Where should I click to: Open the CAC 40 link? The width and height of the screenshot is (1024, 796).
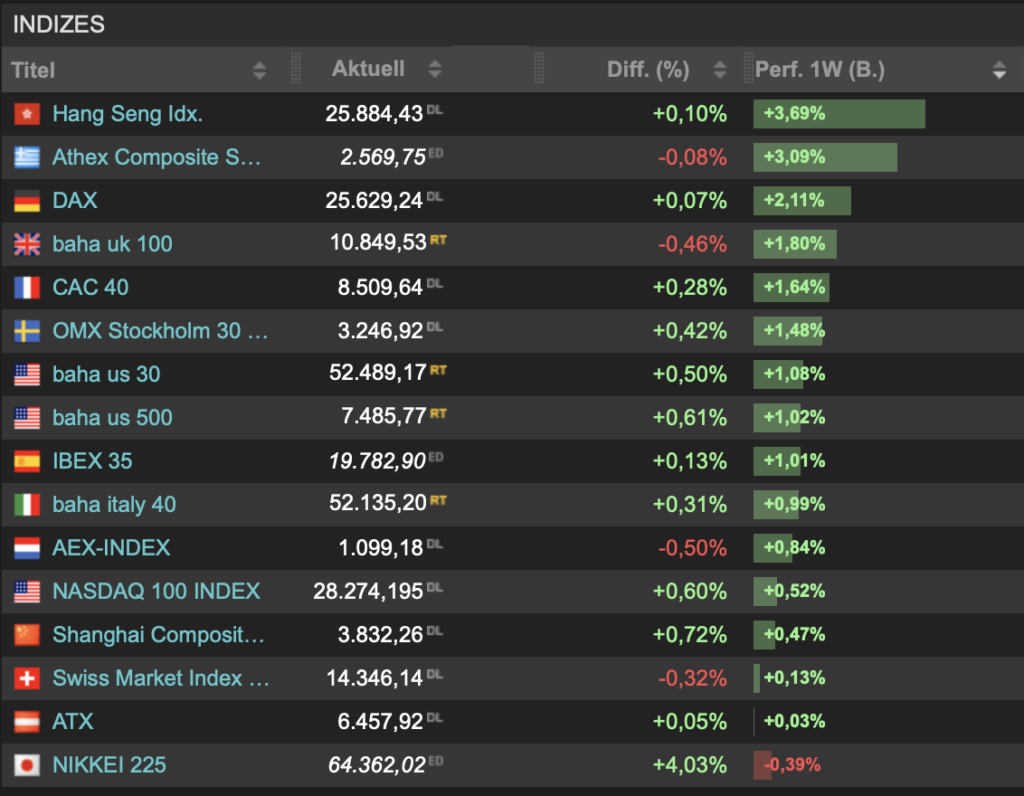point(90,287)
